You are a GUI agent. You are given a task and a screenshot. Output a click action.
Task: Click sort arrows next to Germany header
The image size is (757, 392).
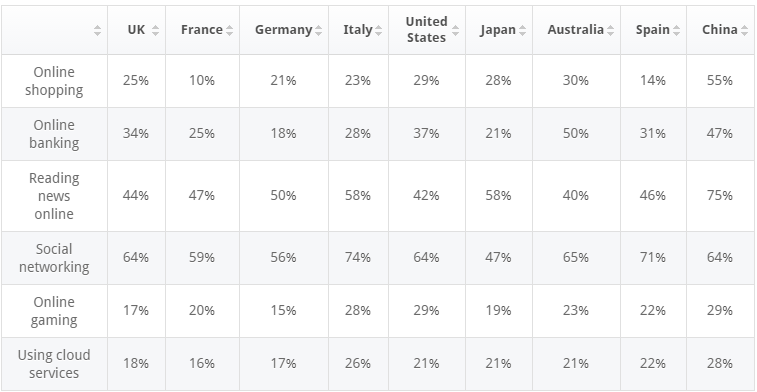point(318,30)
